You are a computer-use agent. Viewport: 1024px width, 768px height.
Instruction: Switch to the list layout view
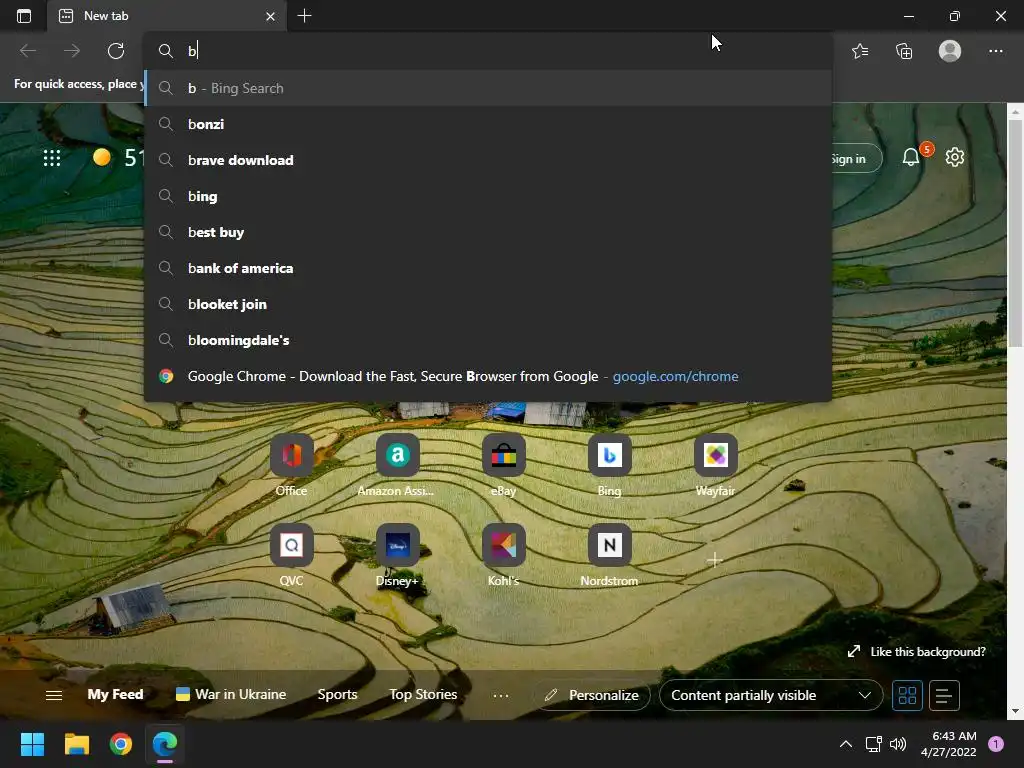pyautogui.click(x=944, y=696)
